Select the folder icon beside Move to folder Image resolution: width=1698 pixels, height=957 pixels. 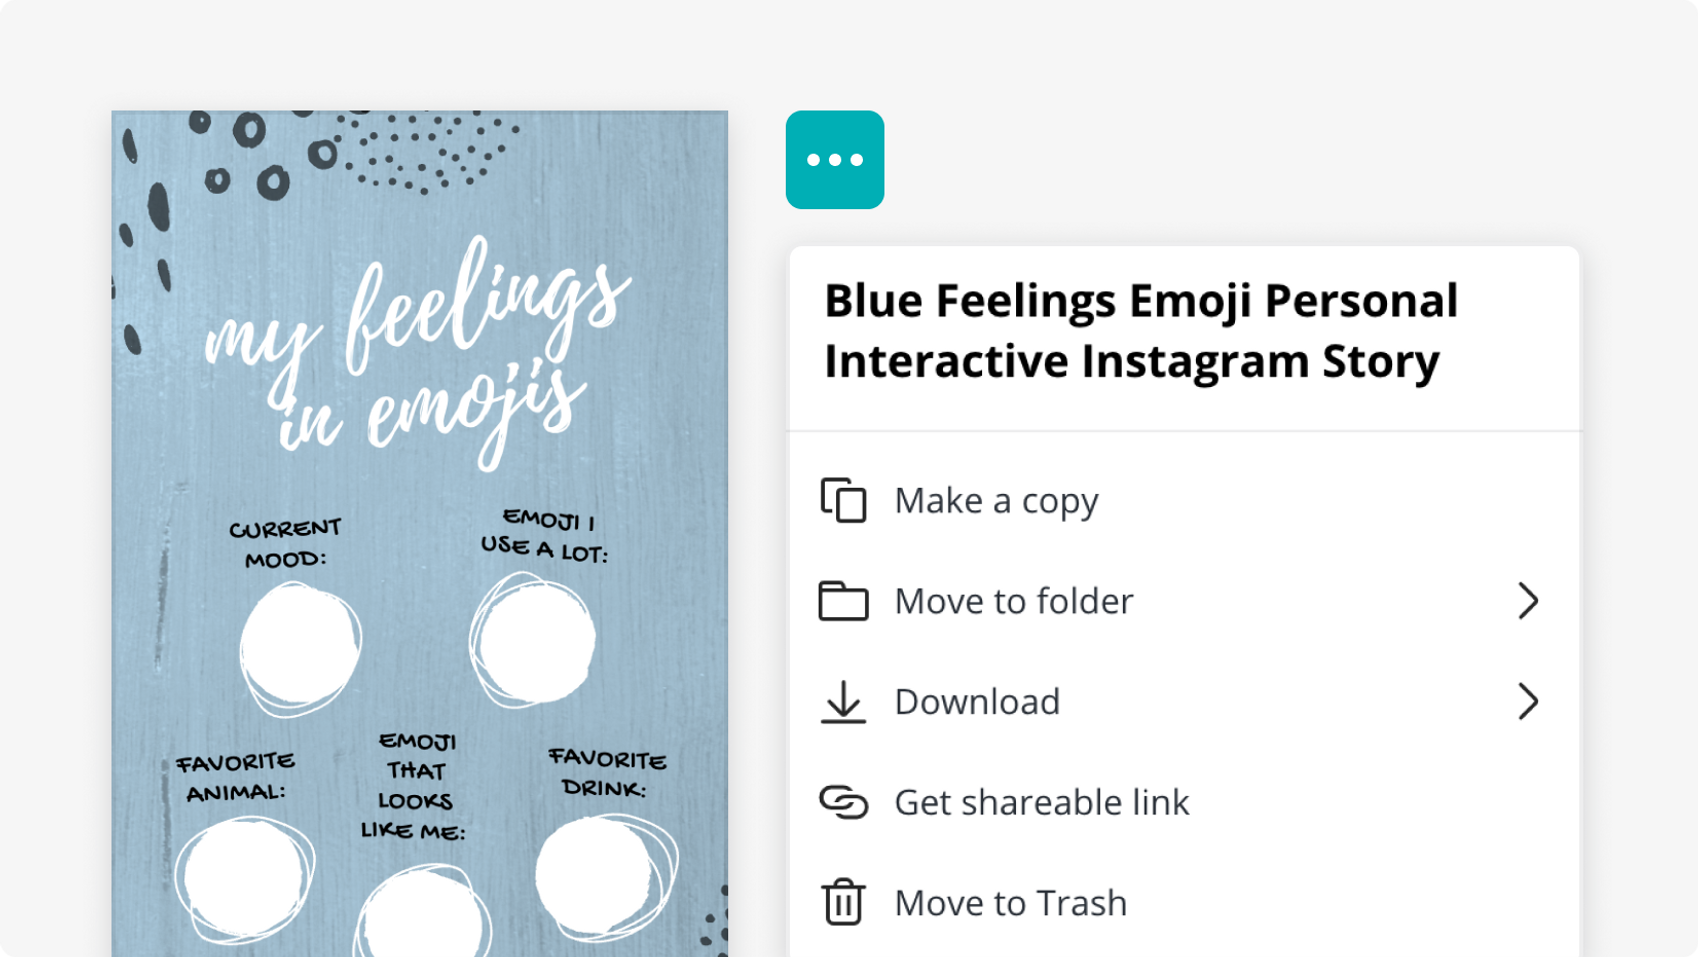pyautogui.click(x=844, y=601)
